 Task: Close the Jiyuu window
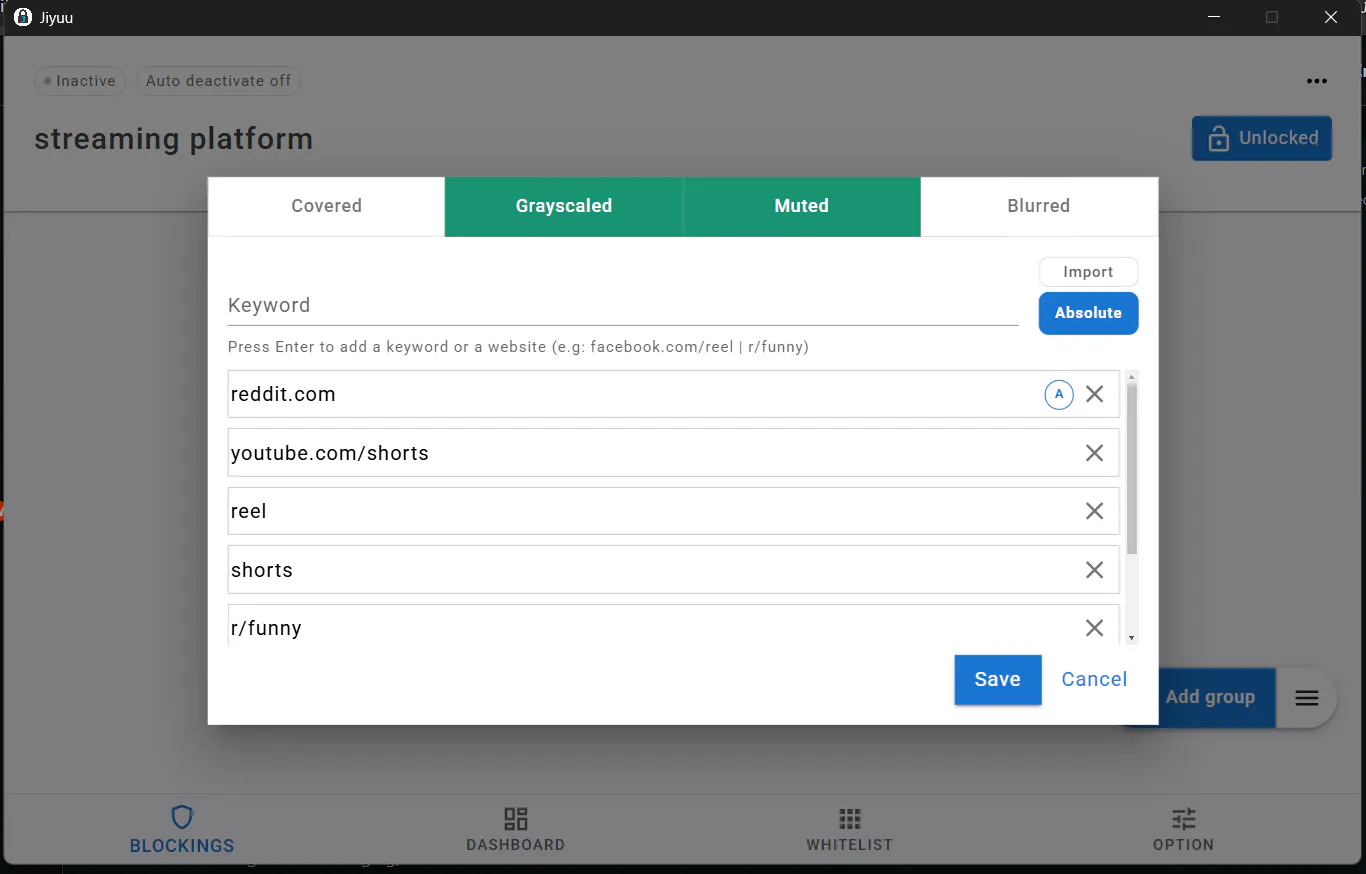tap(1331, 17)
